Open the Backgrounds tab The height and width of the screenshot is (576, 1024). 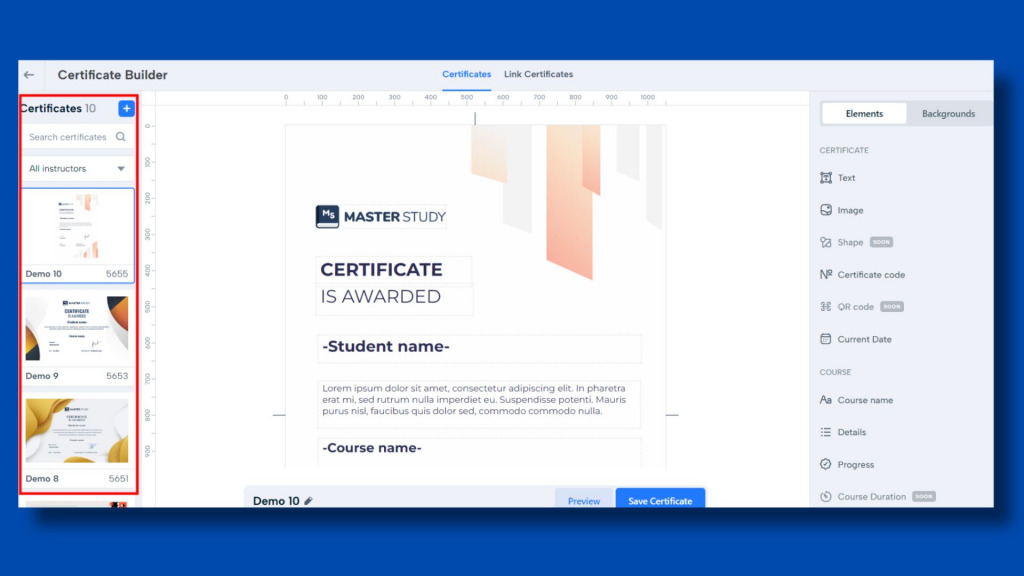point(947,113)
